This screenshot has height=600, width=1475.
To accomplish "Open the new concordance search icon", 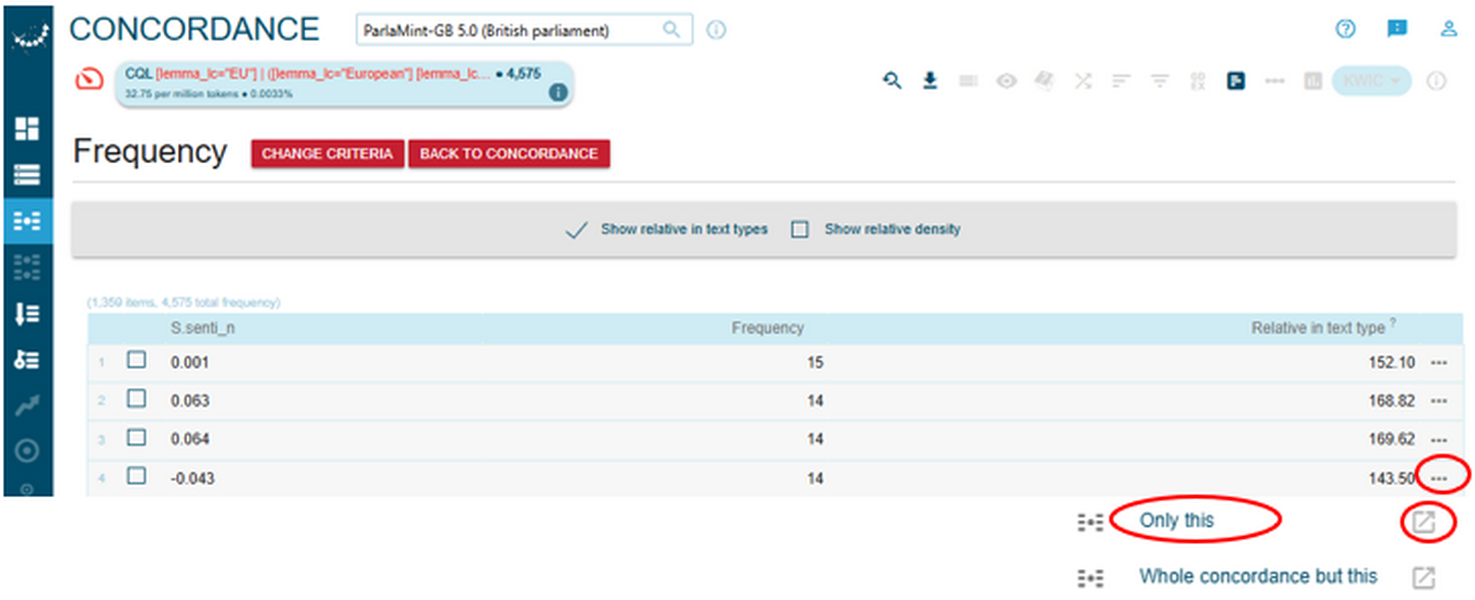I will 892,81.
